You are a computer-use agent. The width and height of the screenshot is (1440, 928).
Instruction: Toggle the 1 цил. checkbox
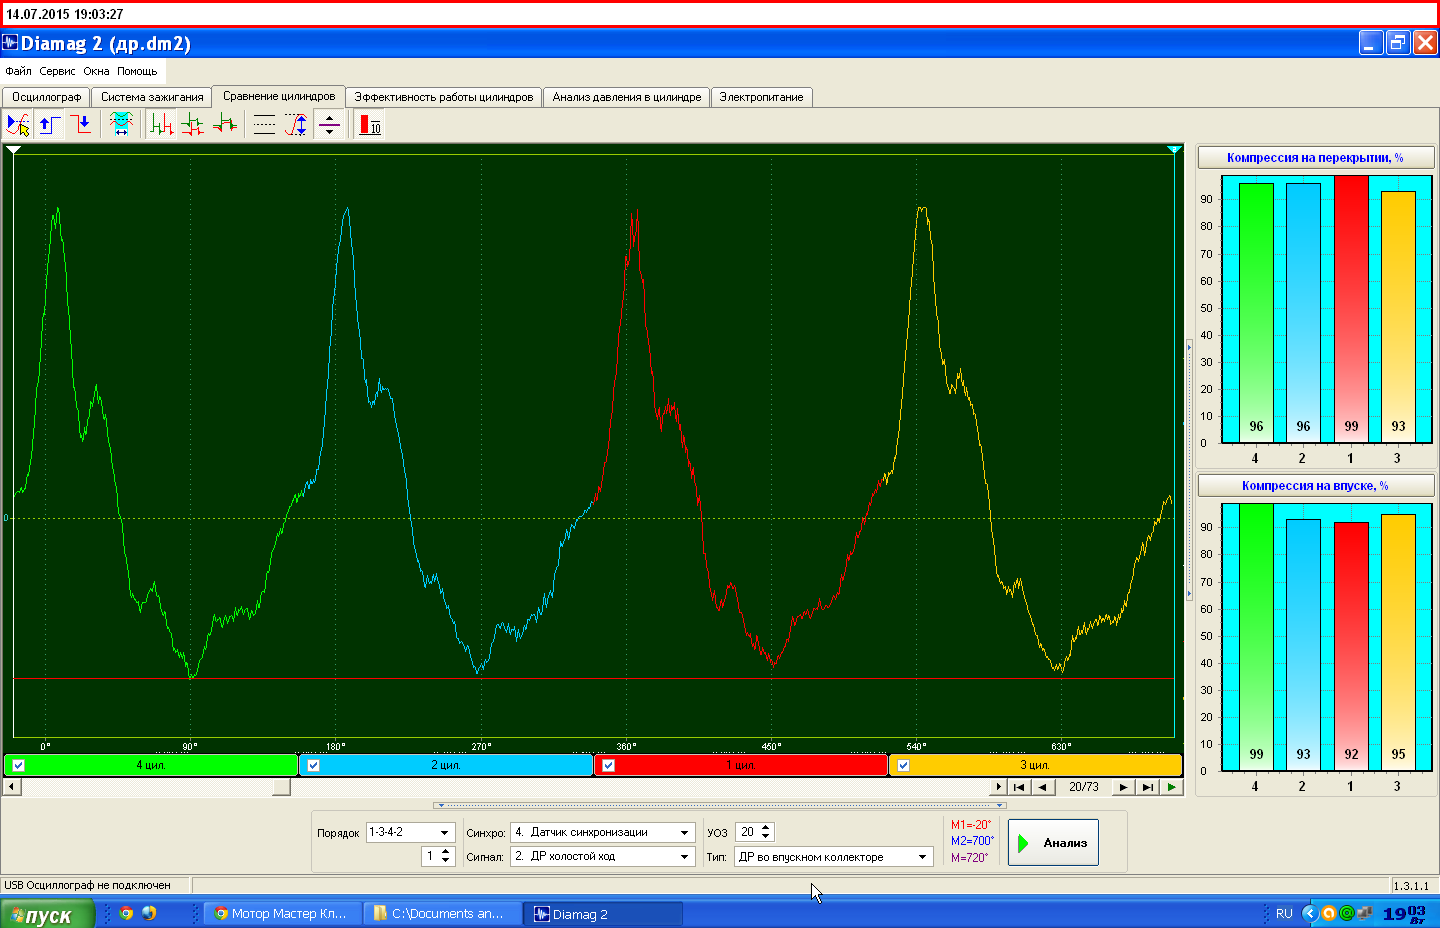coord(608,766)
